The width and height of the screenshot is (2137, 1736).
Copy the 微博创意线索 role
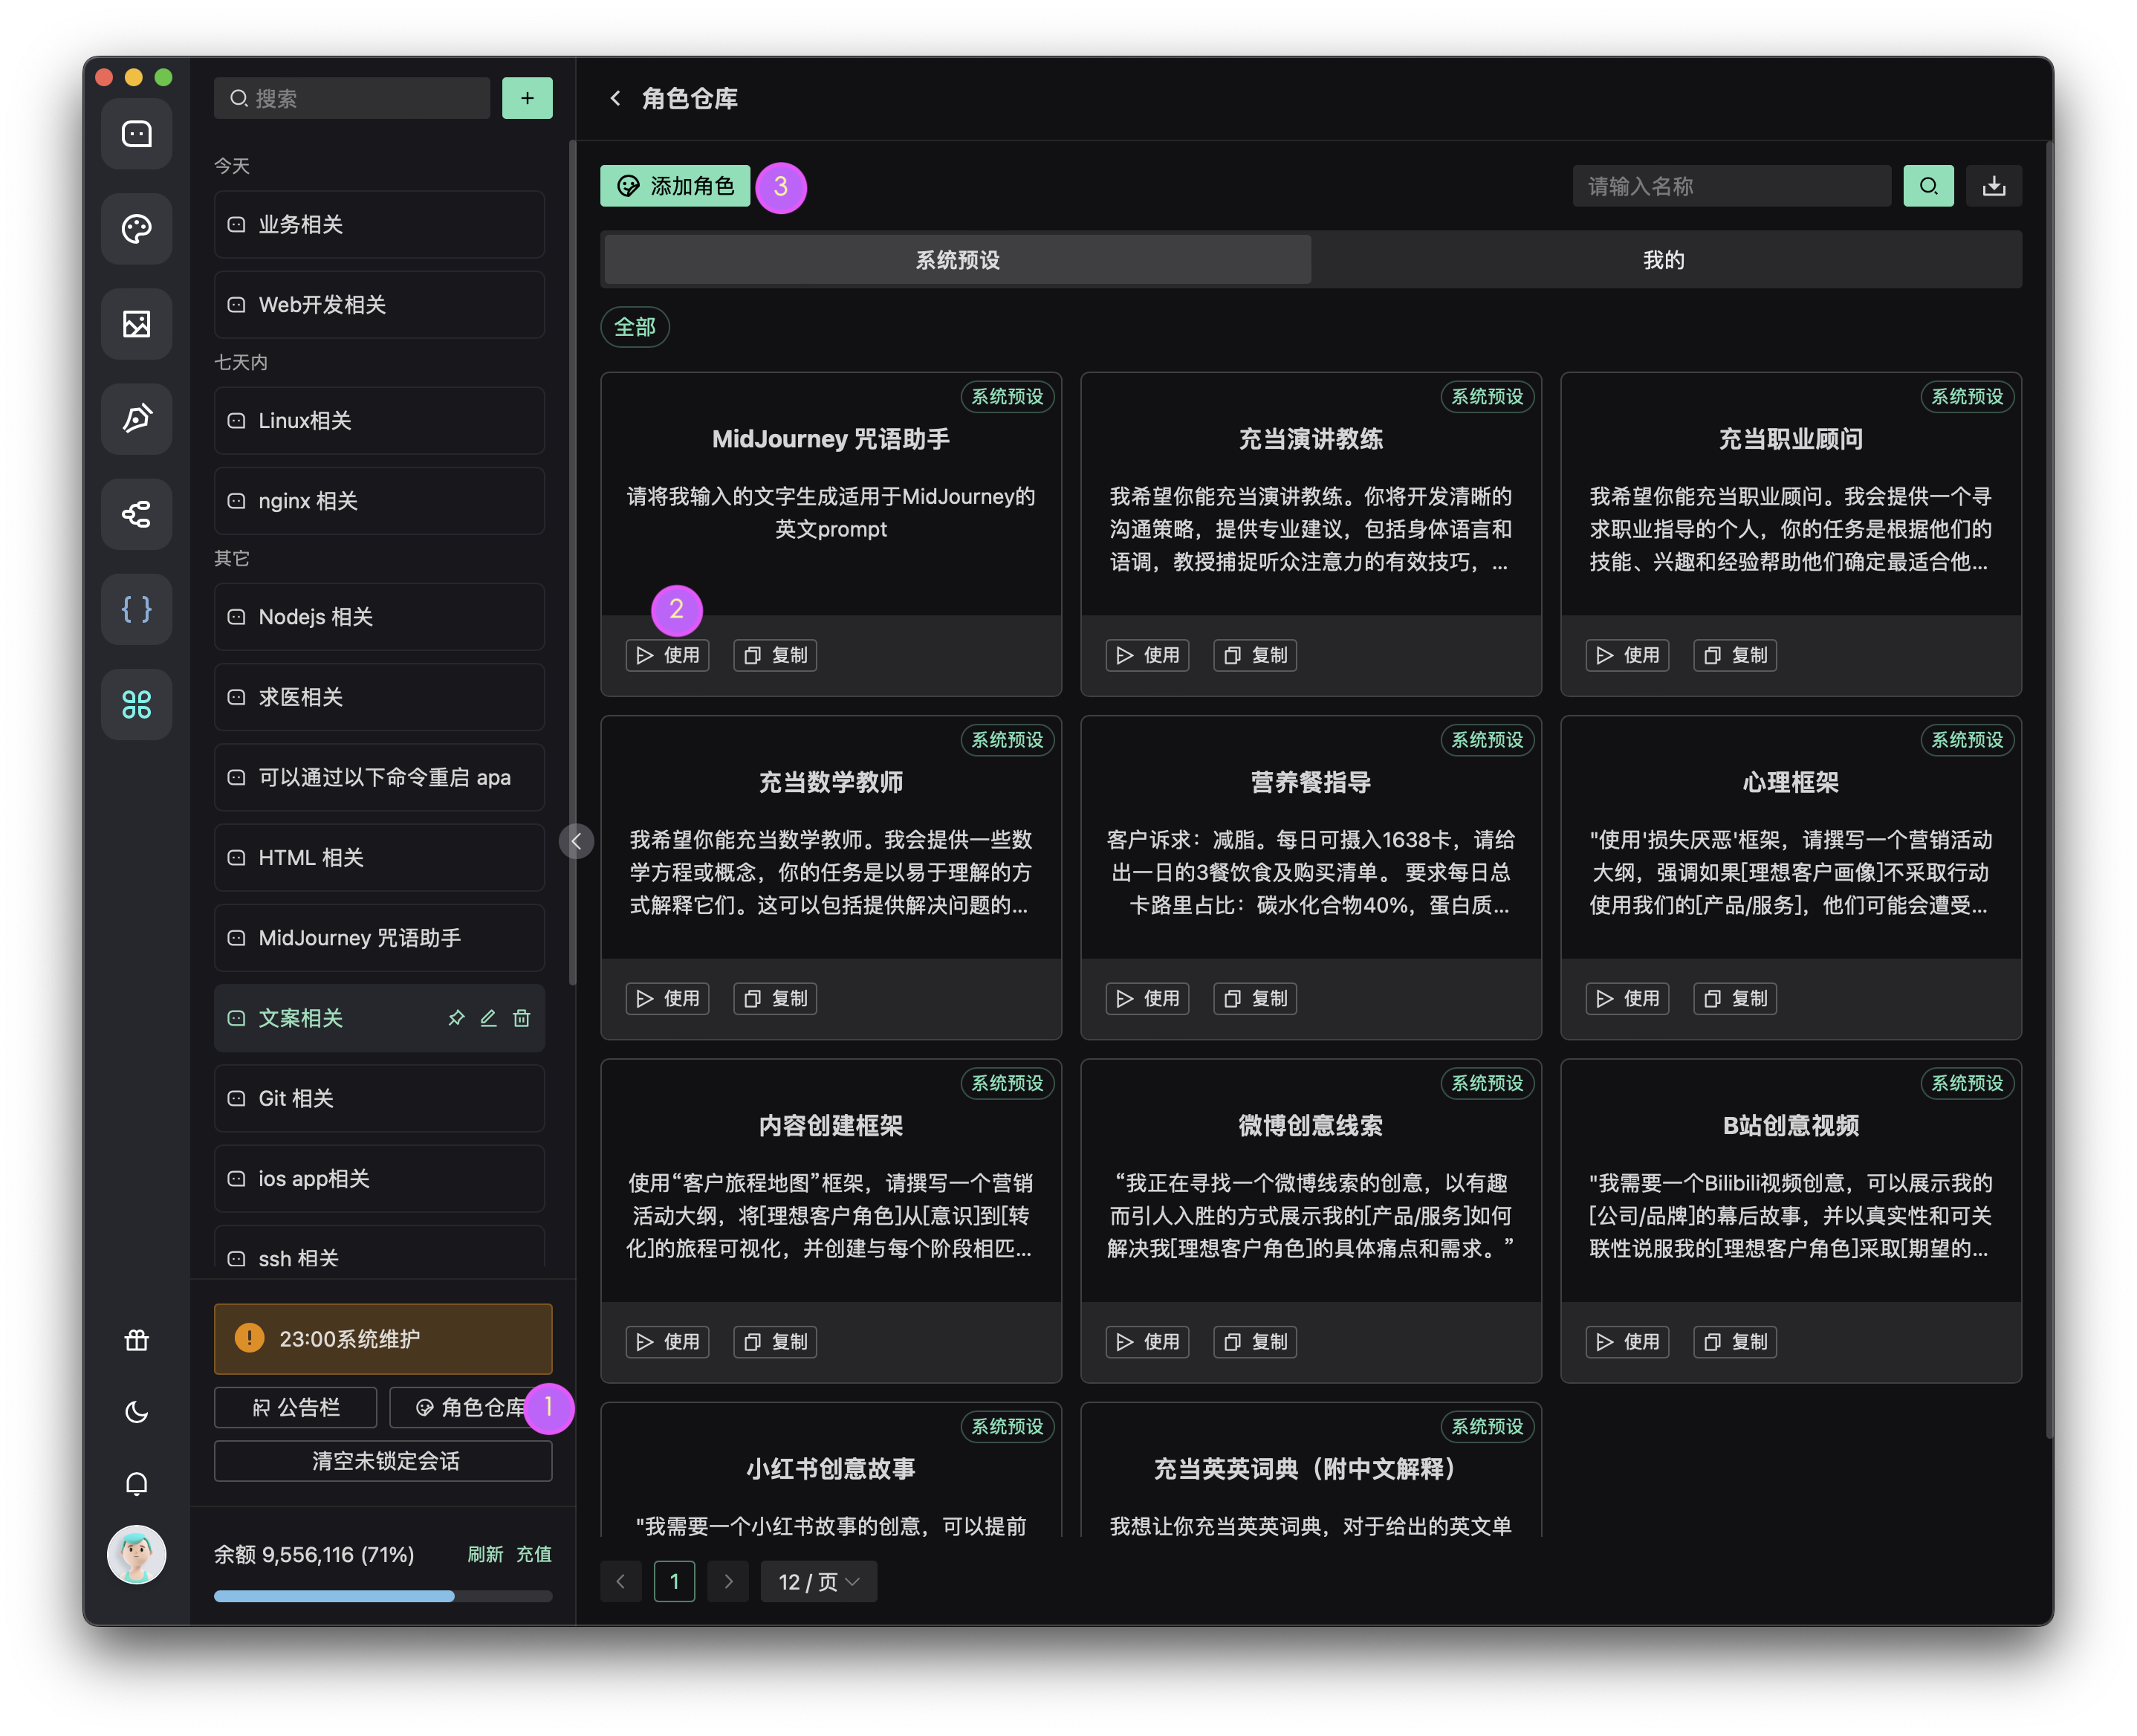(1255, 1342)
